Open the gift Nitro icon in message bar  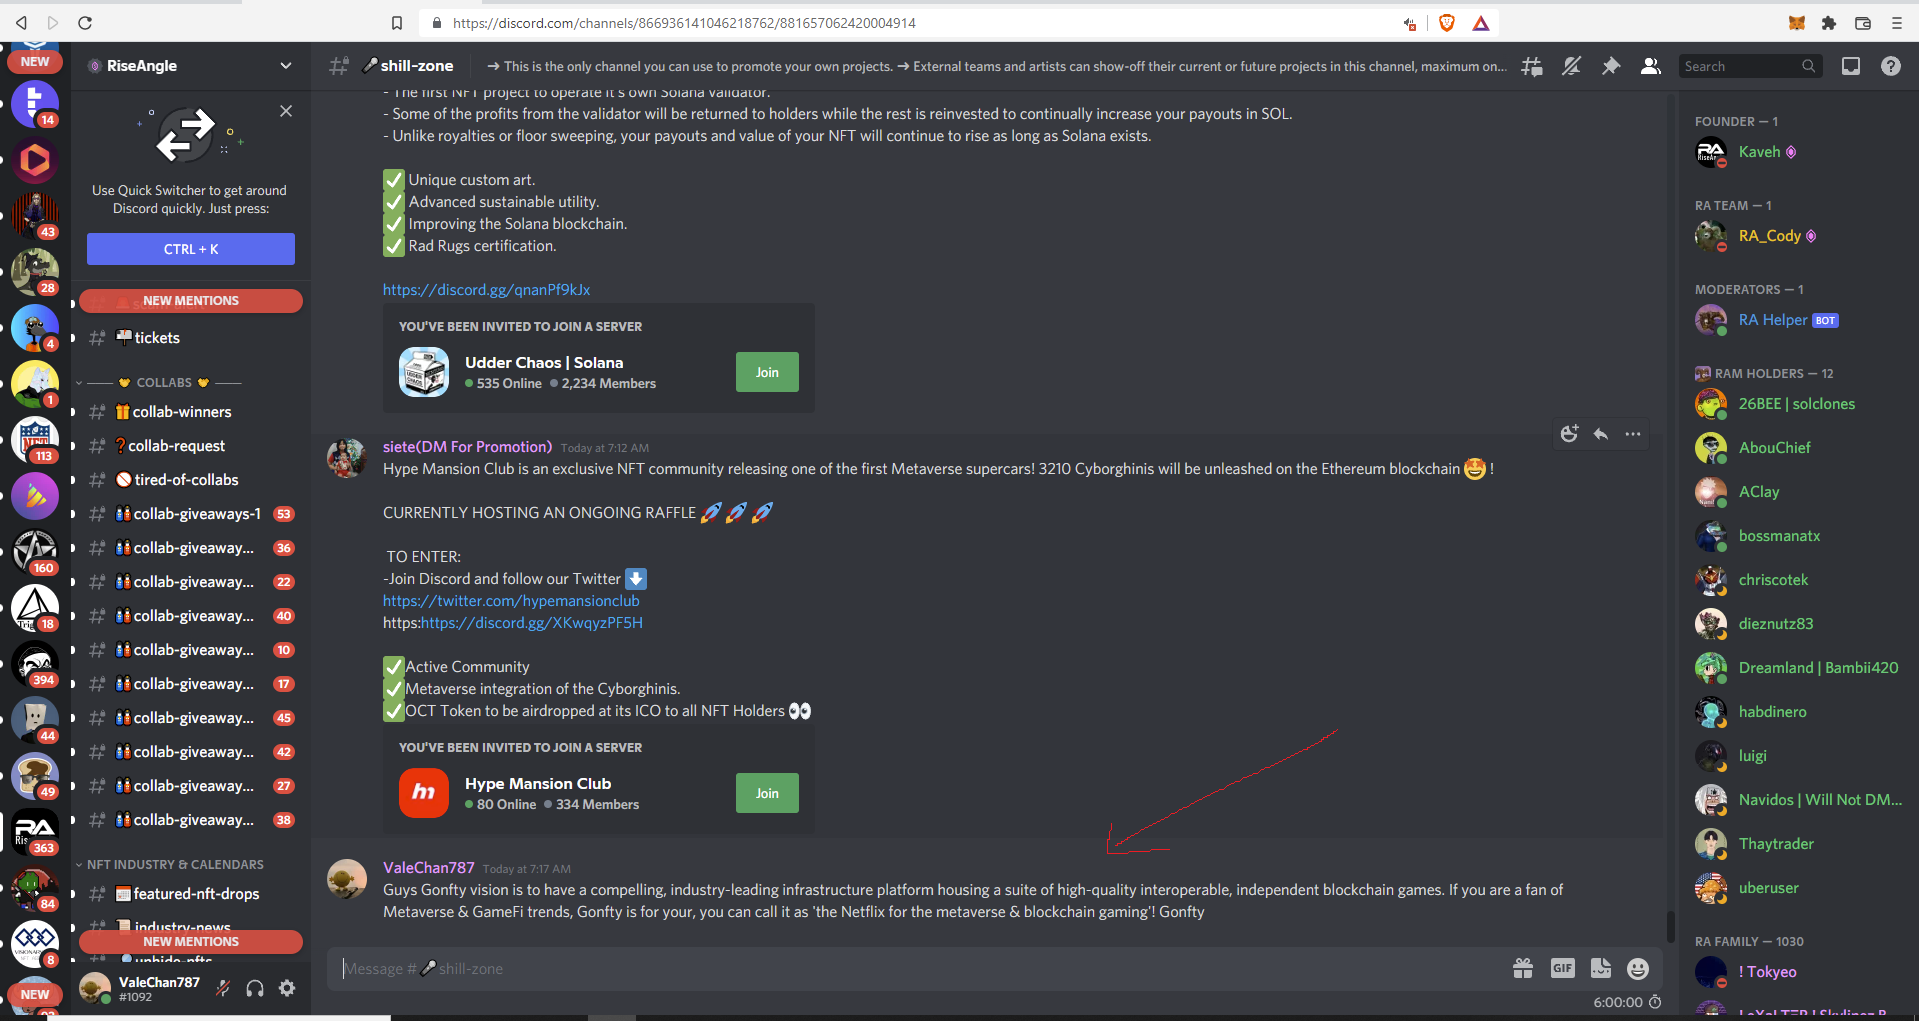[x=1523, y=968]
